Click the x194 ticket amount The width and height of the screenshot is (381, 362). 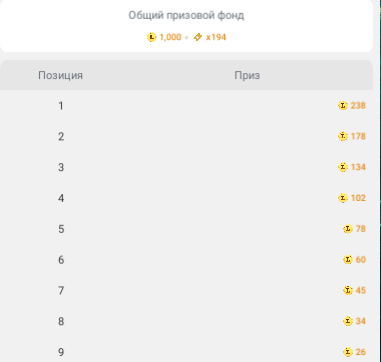[216, 37]
